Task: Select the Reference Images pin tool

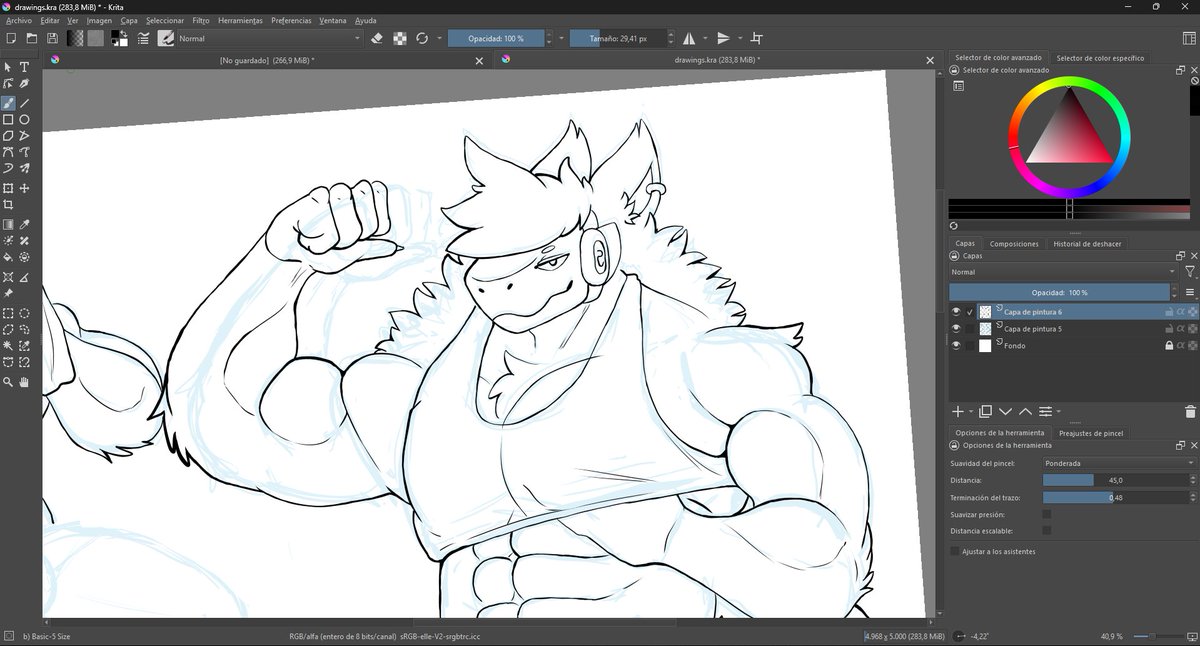Action: pyautogui.click(x=8, y=294)
